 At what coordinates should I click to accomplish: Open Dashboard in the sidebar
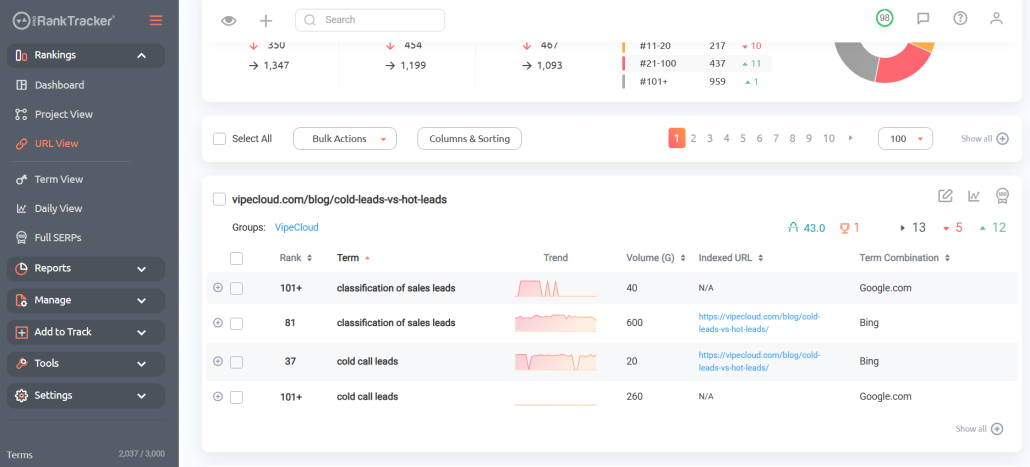pyautogui.click(x=59, y=85)
